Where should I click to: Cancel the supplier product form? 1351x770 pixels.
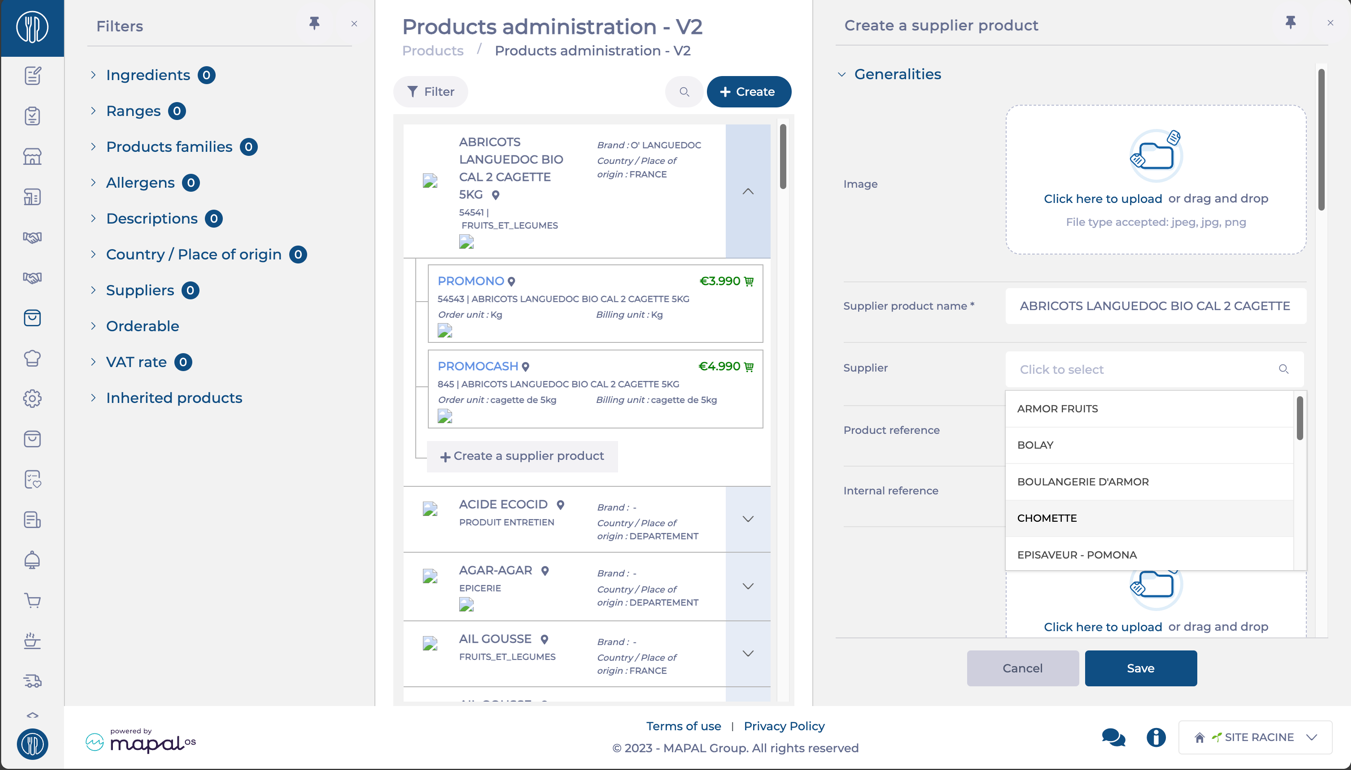click(1023, 668)
